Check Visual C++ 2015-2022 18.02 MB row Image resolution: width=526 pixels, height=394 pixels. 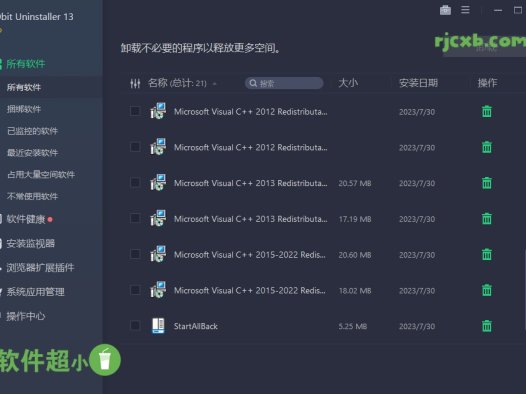pyautogui.click(x=135, y=290)
